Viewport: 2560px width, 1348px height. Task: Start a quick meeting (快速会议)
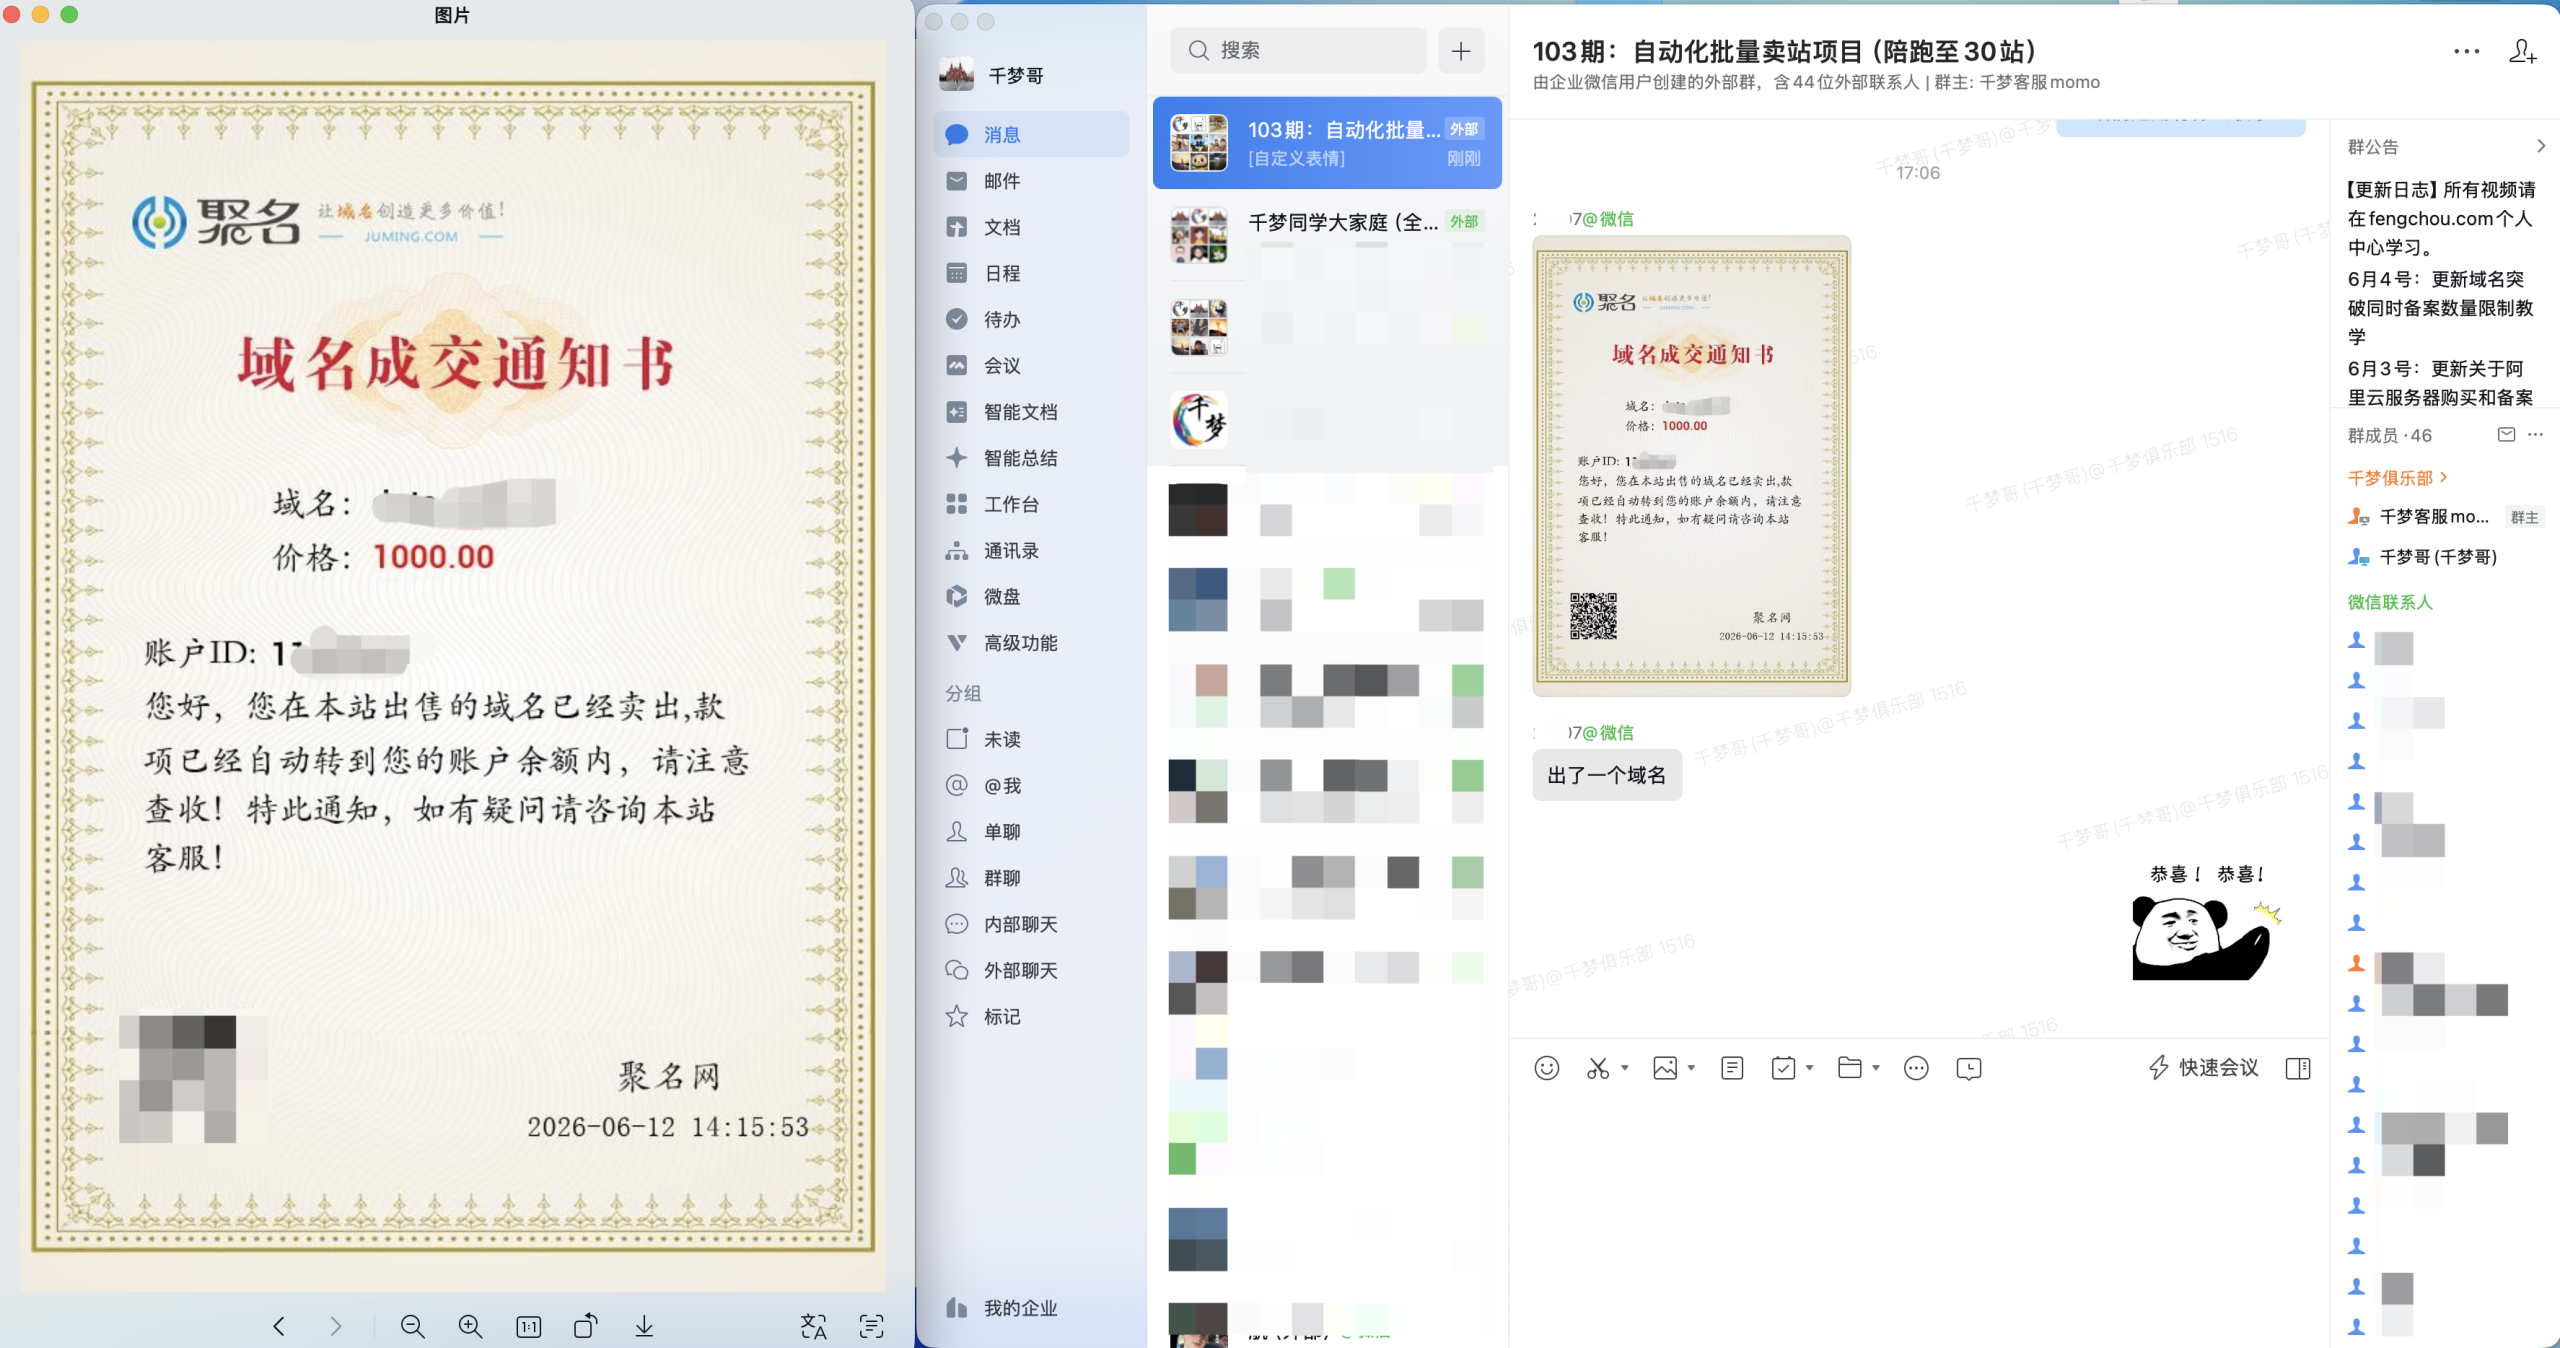click(x=2204, y=1068)
